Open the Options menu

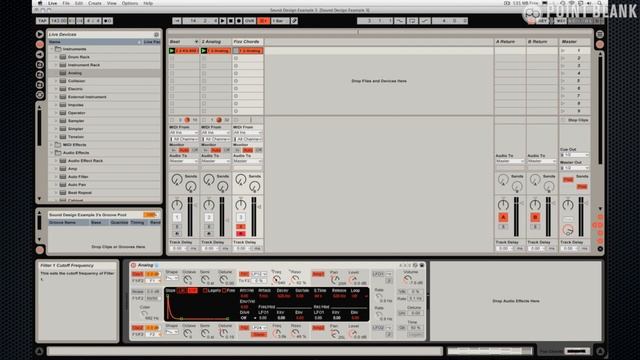point(130,3)
